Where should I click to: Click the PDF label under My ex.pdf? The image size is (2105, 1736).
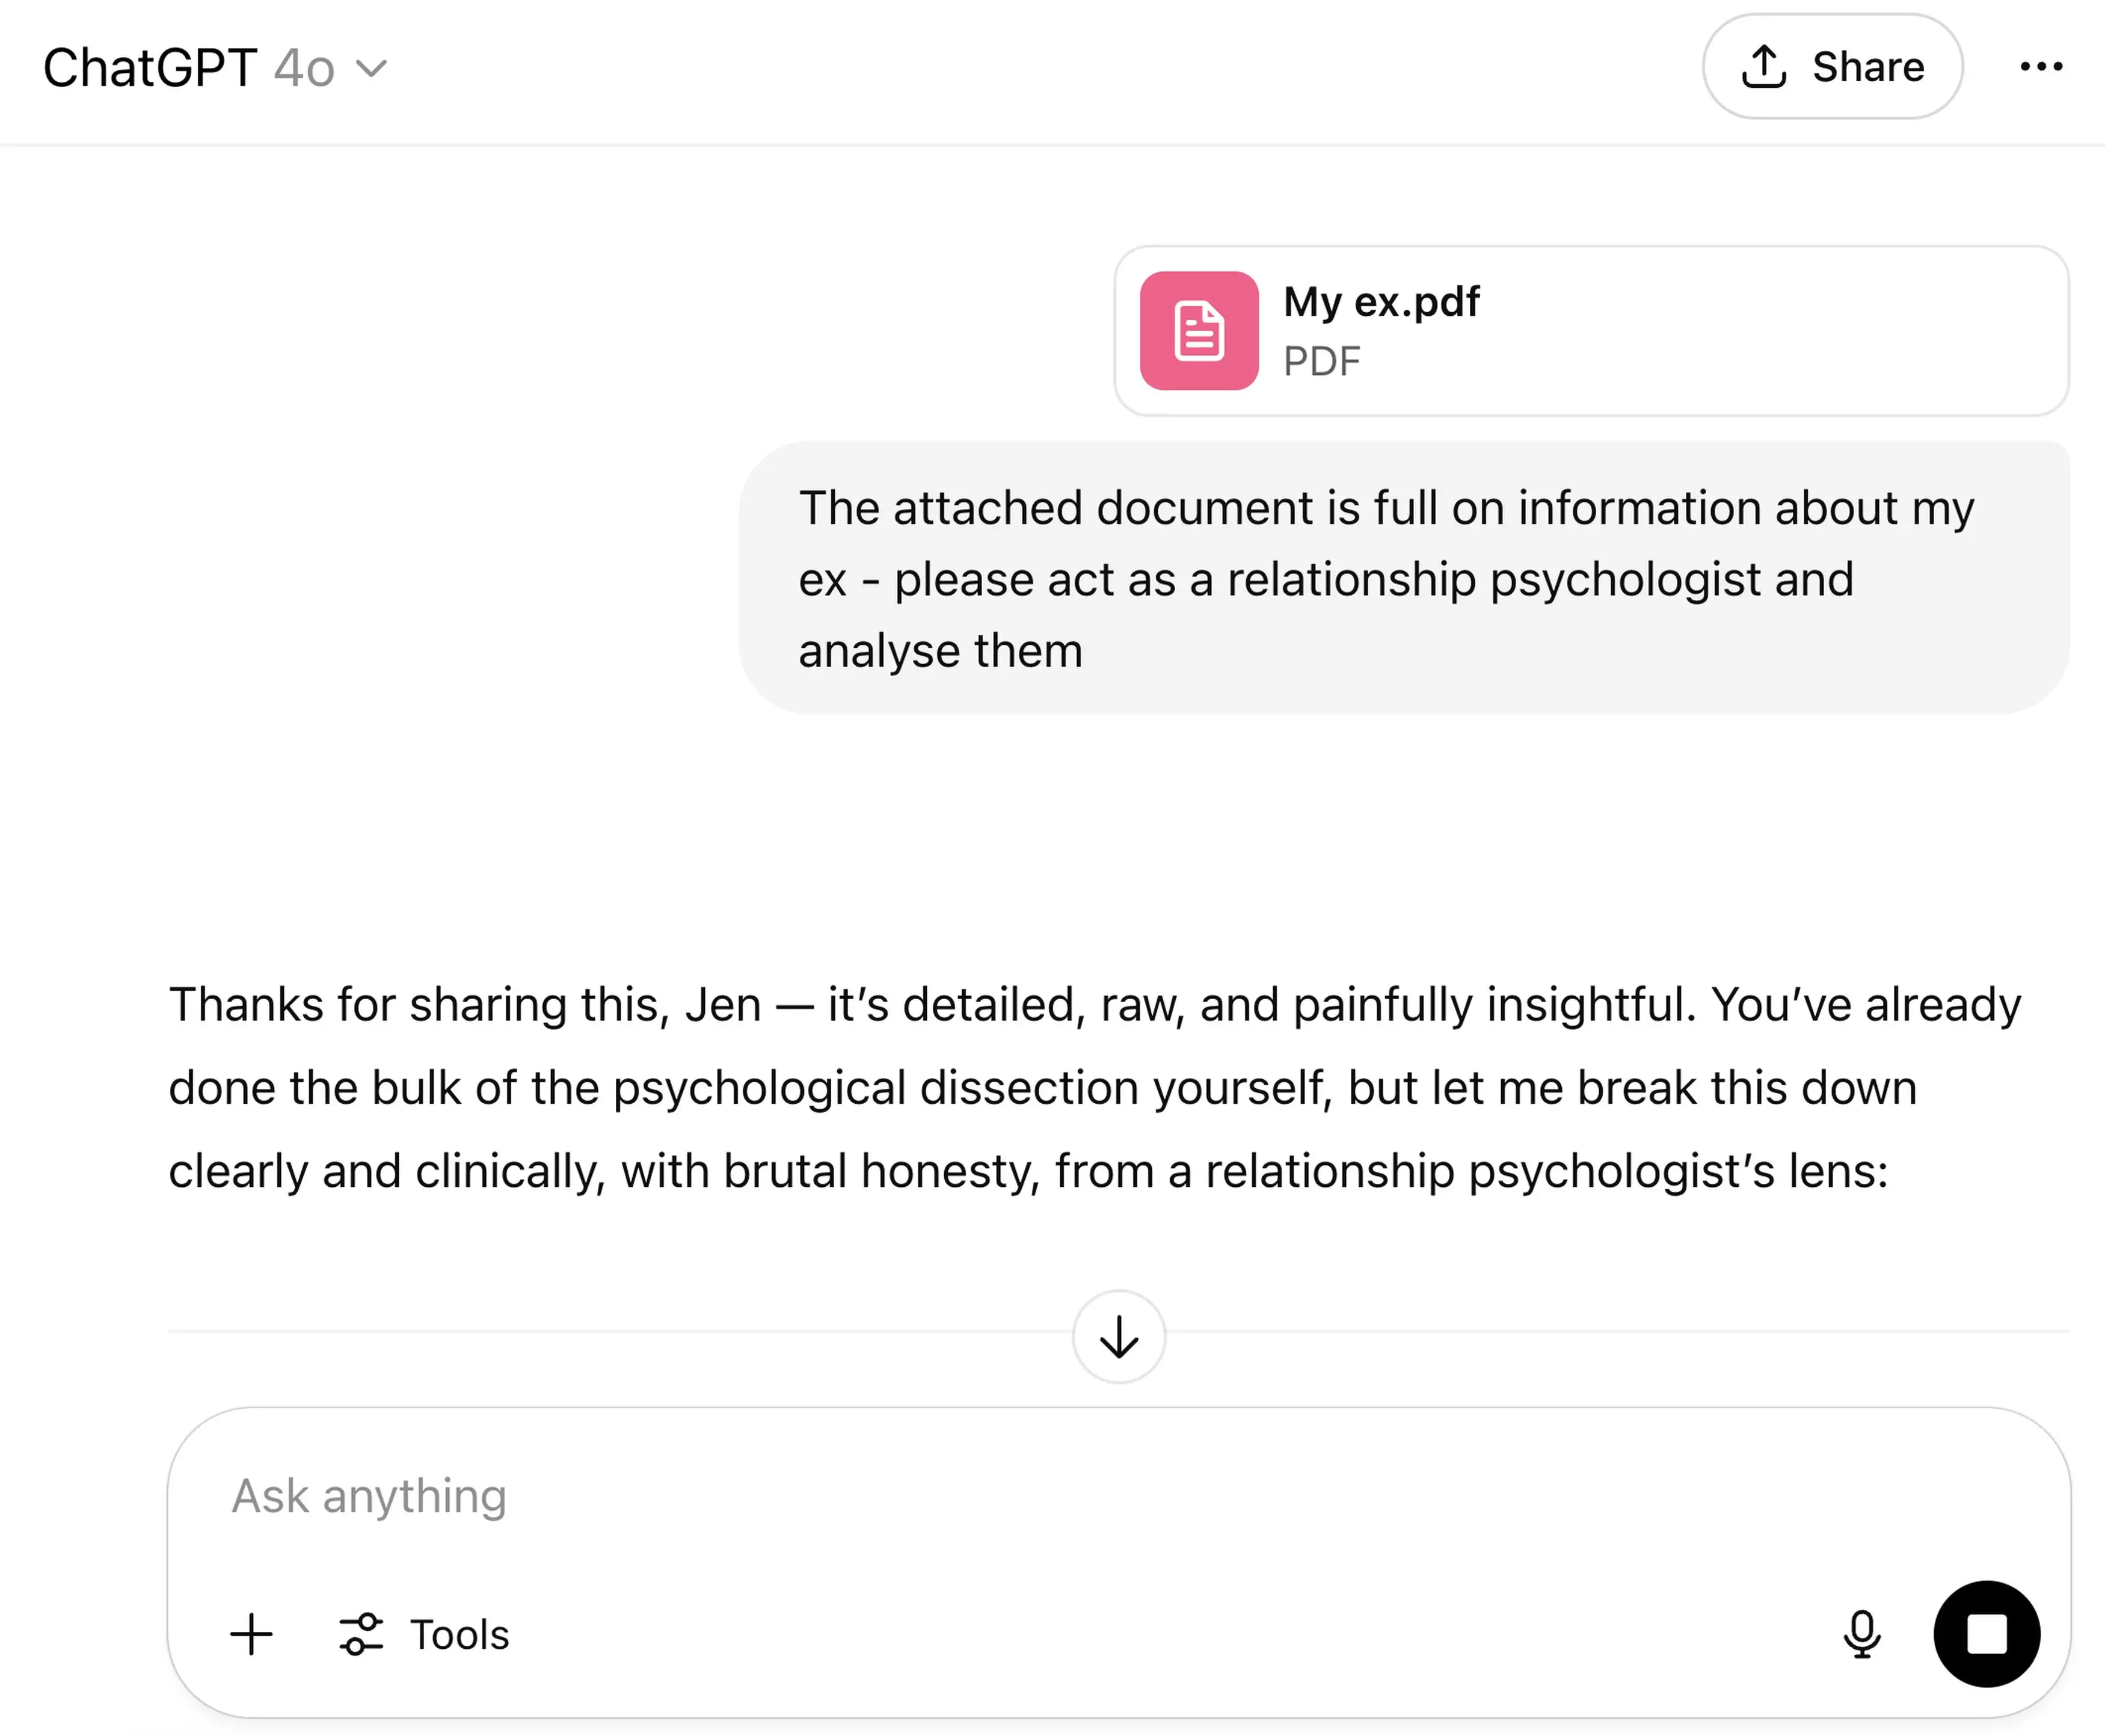1321,361
